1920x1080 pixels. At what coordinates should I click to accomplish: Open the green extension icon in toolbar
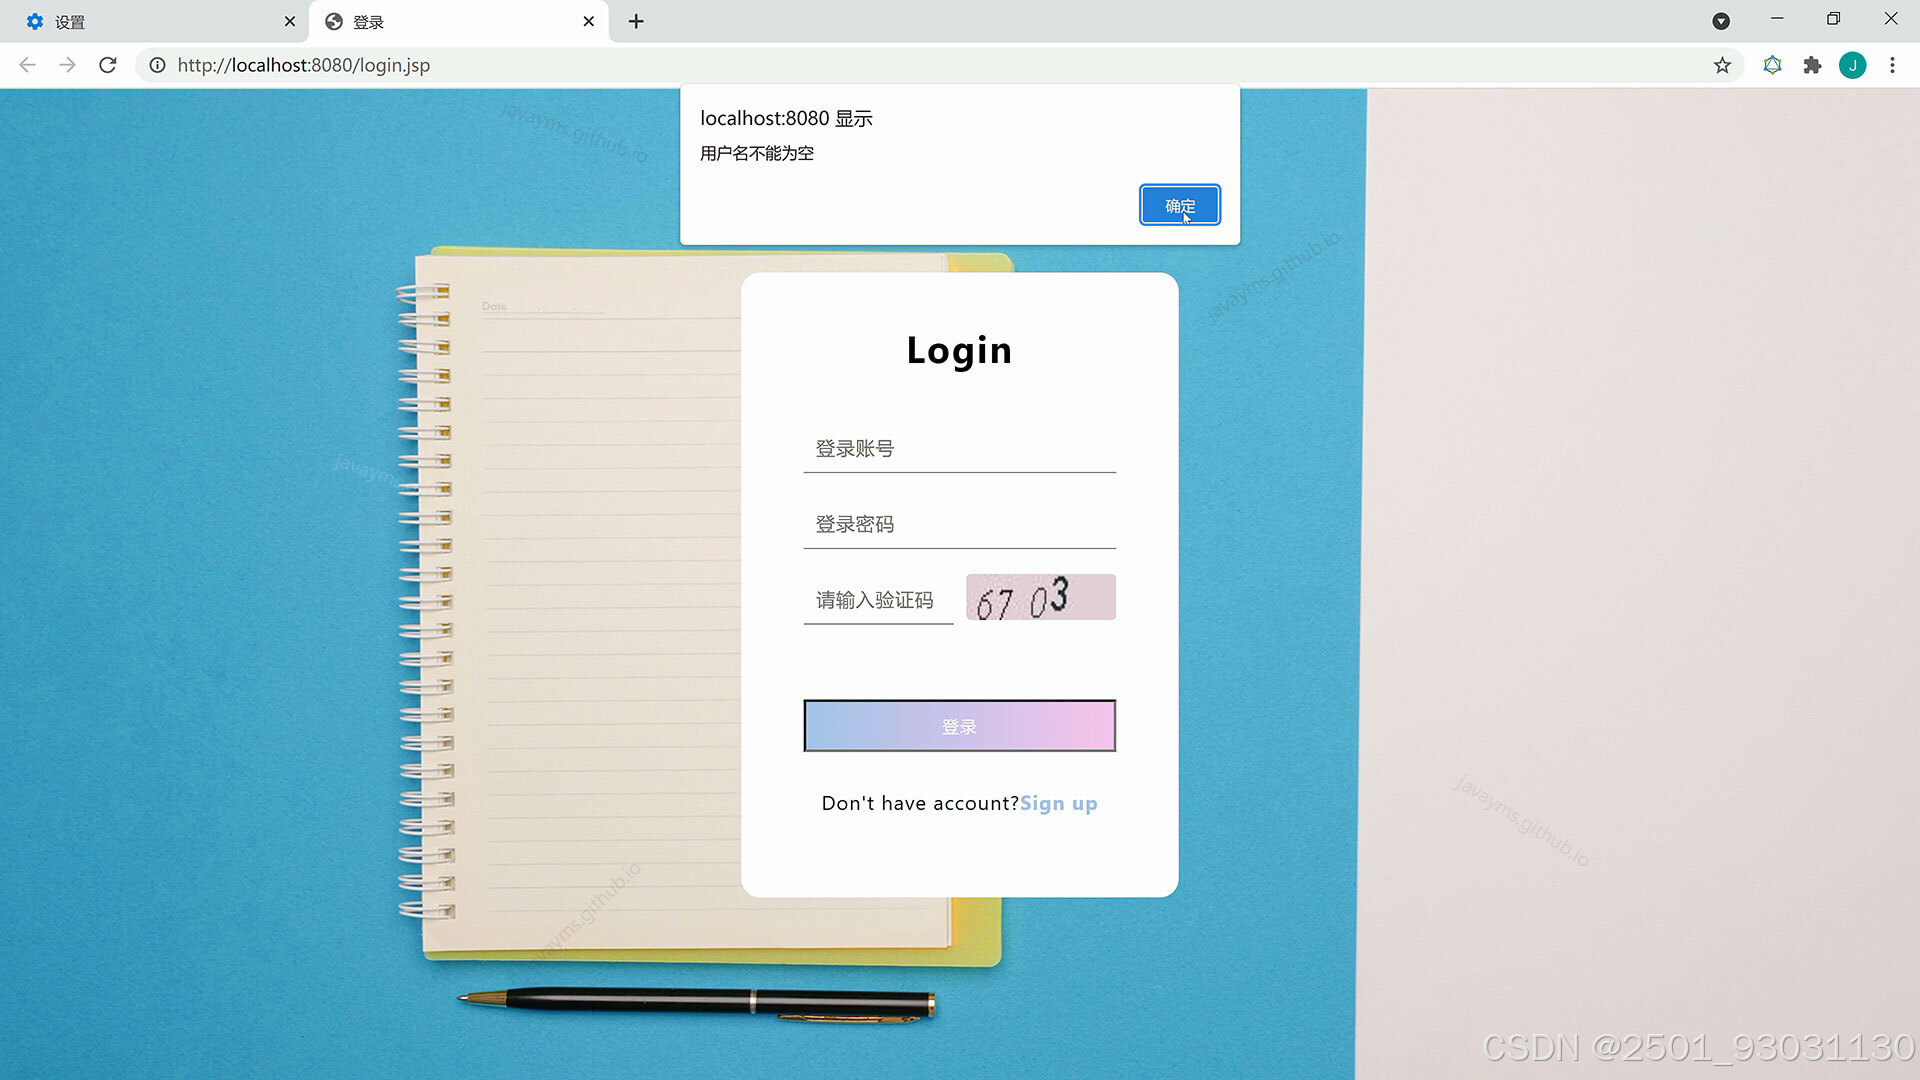tap(1772, 65)
